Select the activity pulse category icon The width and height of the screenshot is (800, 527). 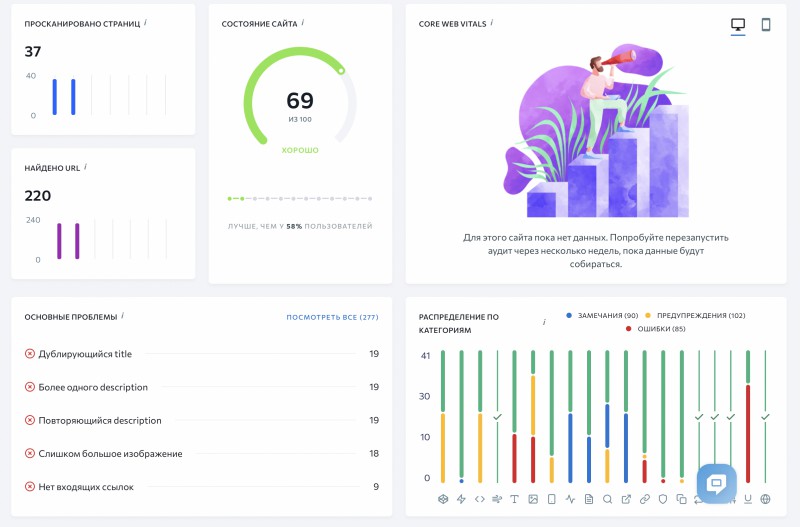coord(570,499)
